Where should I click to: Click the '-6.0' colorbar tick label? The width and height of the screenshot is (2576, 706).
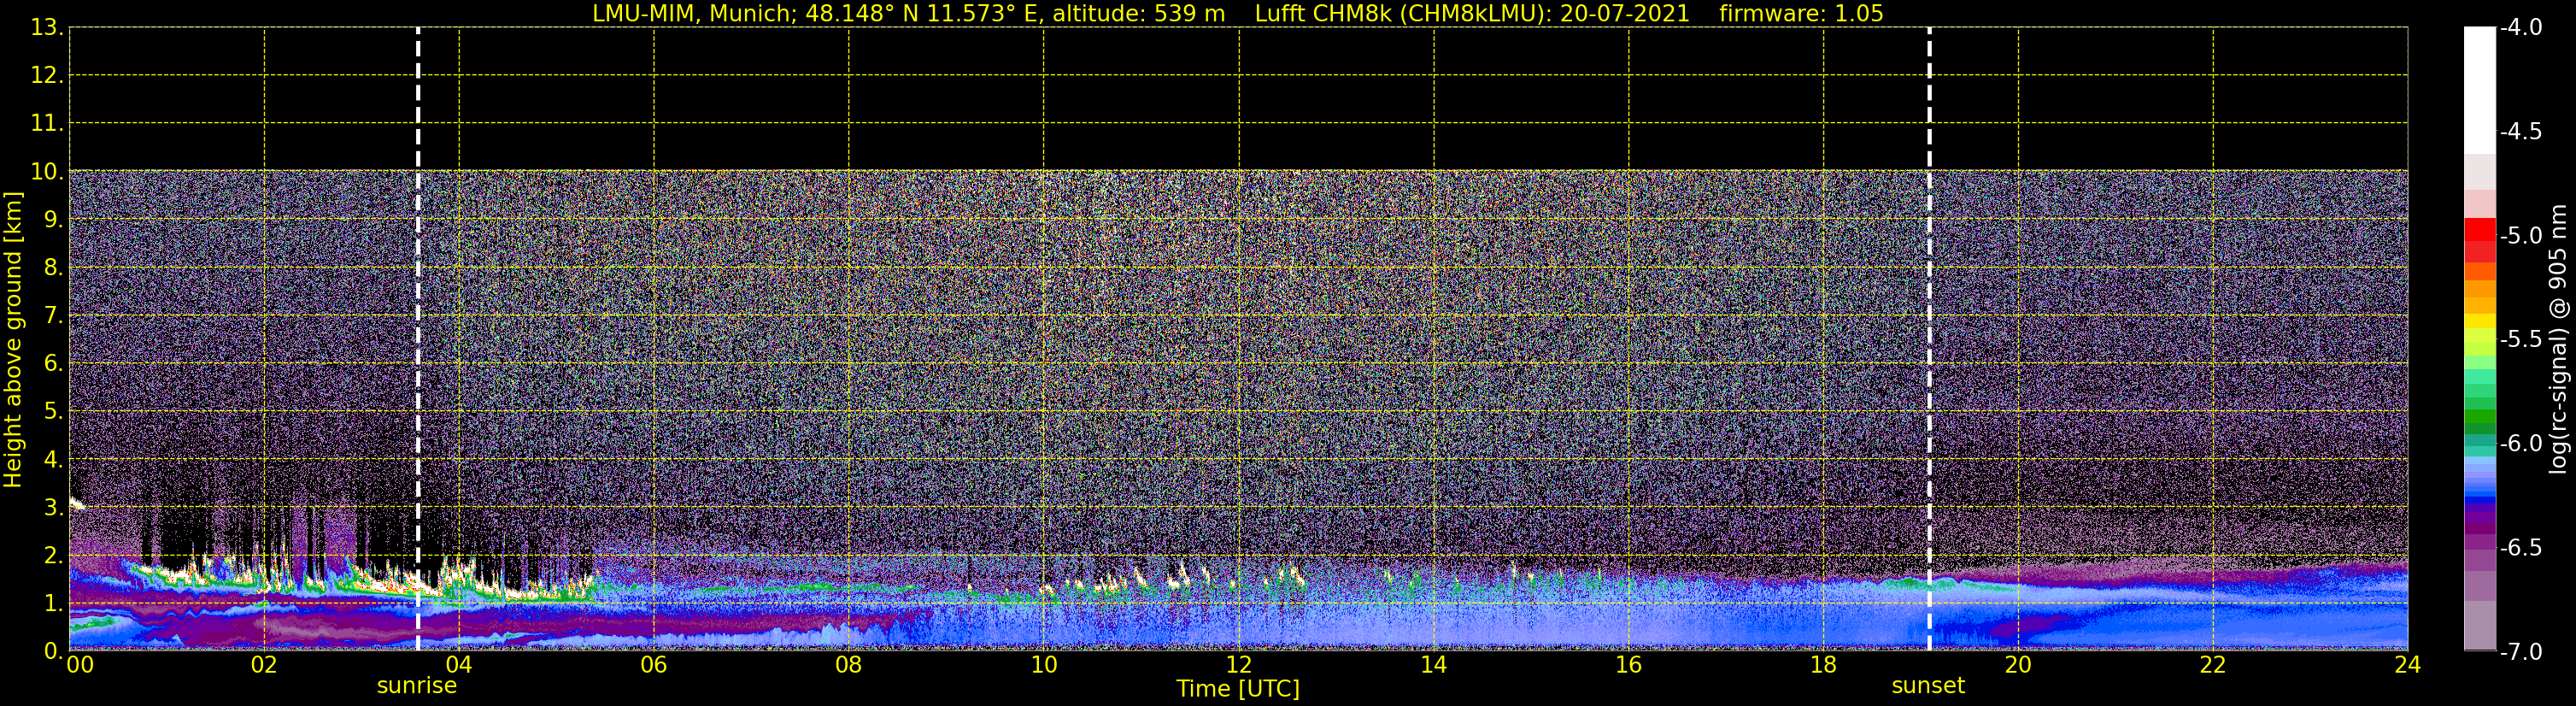point(2520,444)
